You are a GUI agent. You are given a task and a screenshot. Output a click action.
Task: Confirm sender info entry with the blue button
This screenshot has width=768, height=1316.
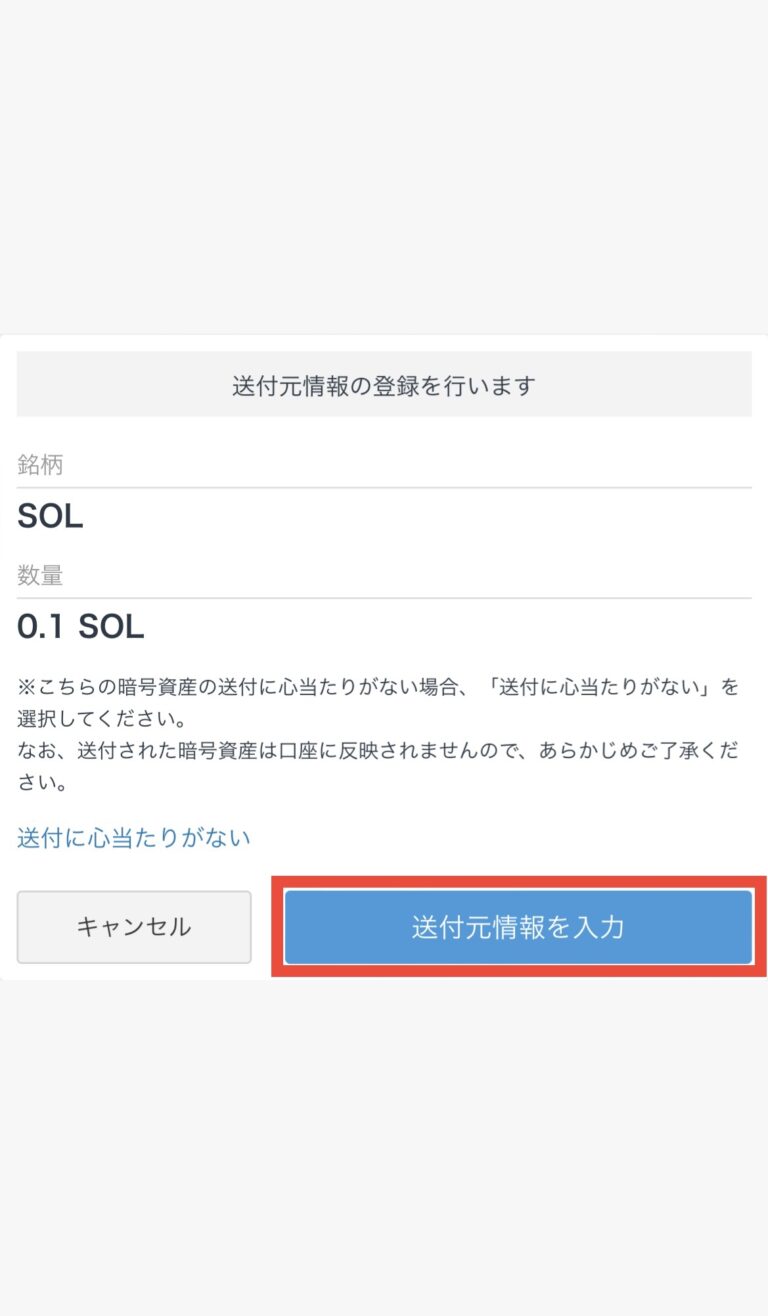click(x=517, y=926)
